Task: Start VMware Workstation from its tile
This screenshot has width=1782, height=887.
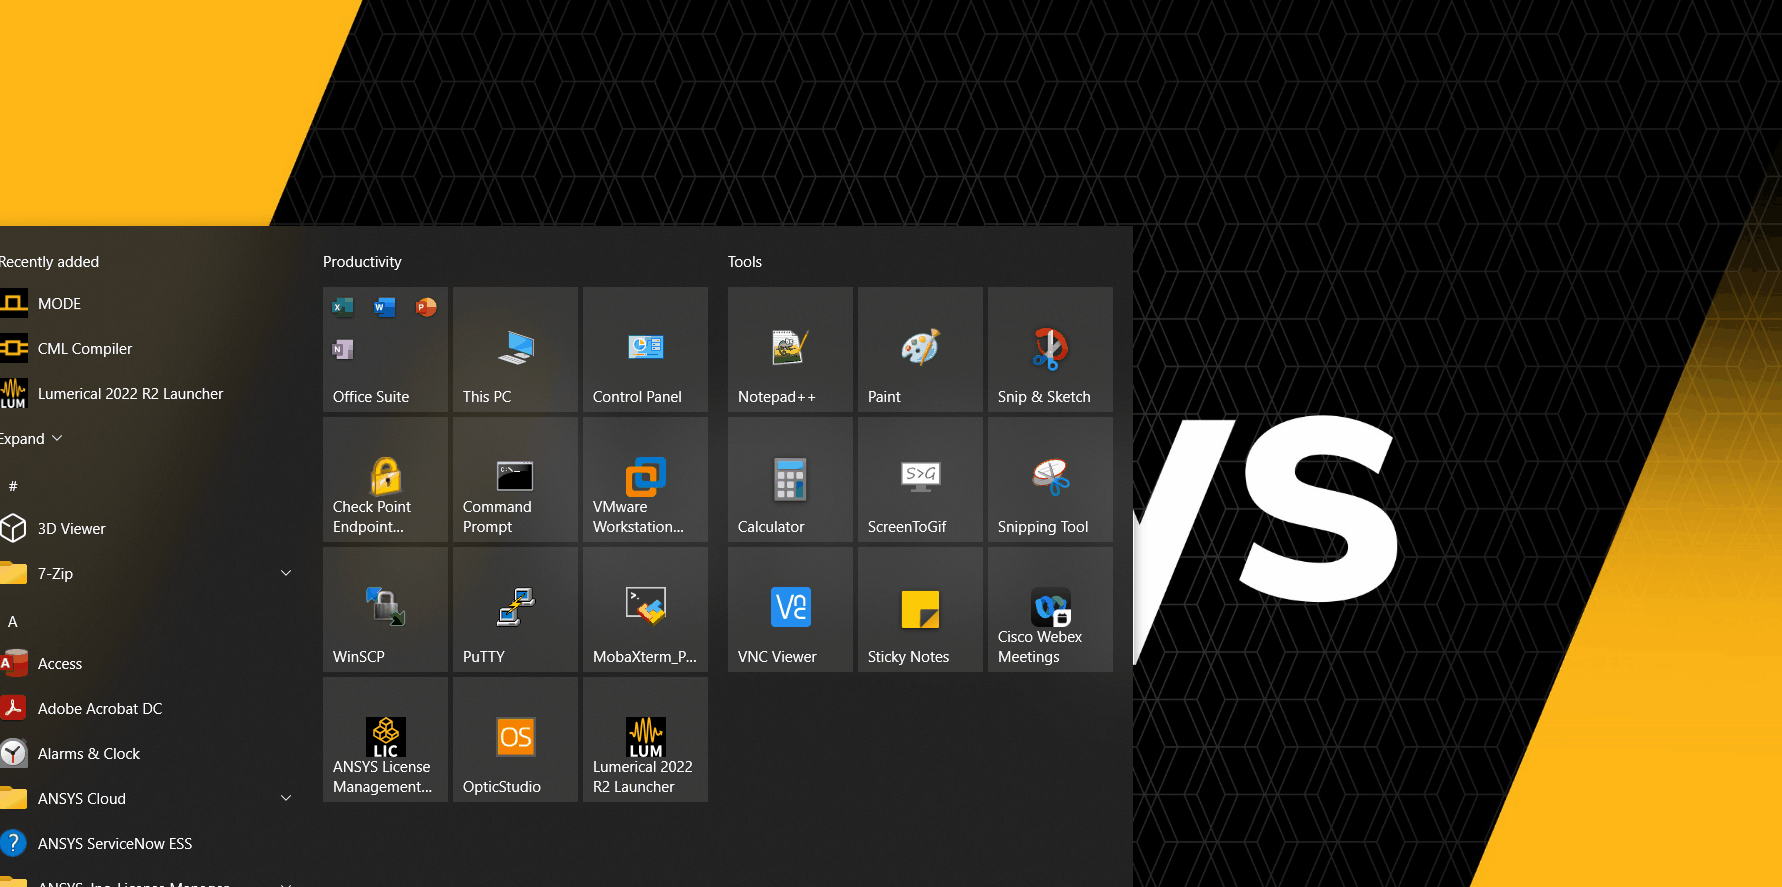Action: (645, 479)
